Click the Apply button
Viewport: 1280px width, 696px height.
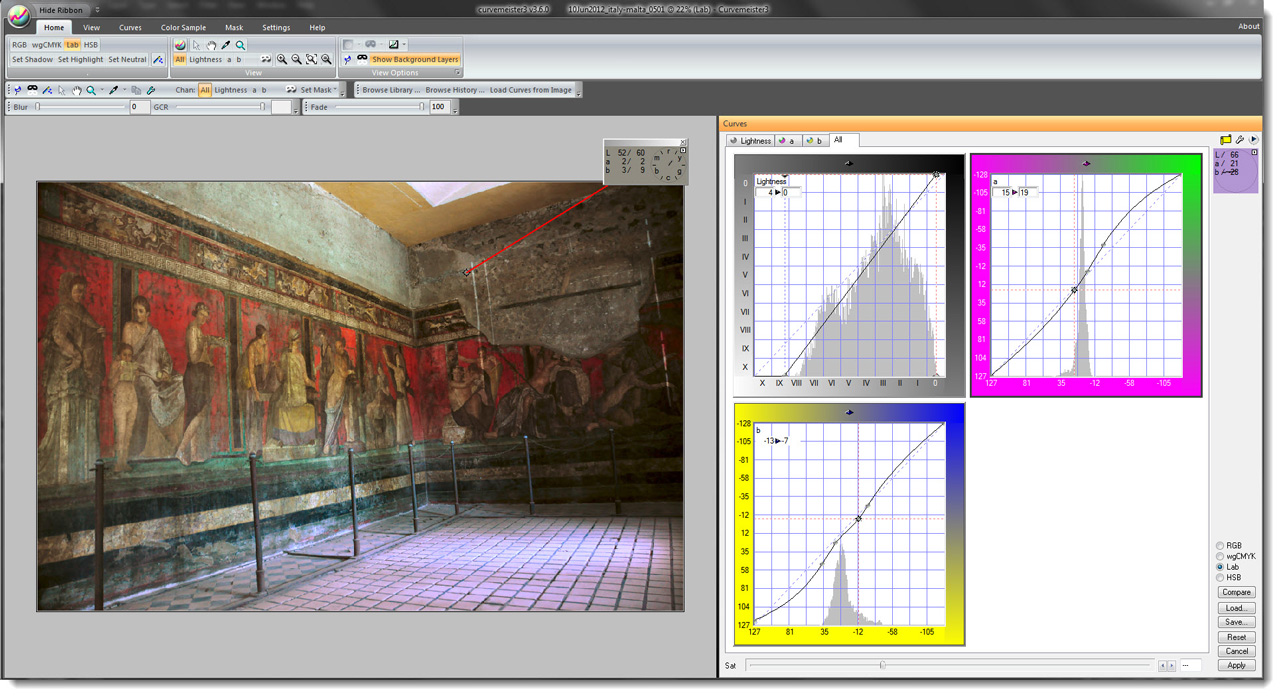pyautogui.click(x=1236, y=665)
